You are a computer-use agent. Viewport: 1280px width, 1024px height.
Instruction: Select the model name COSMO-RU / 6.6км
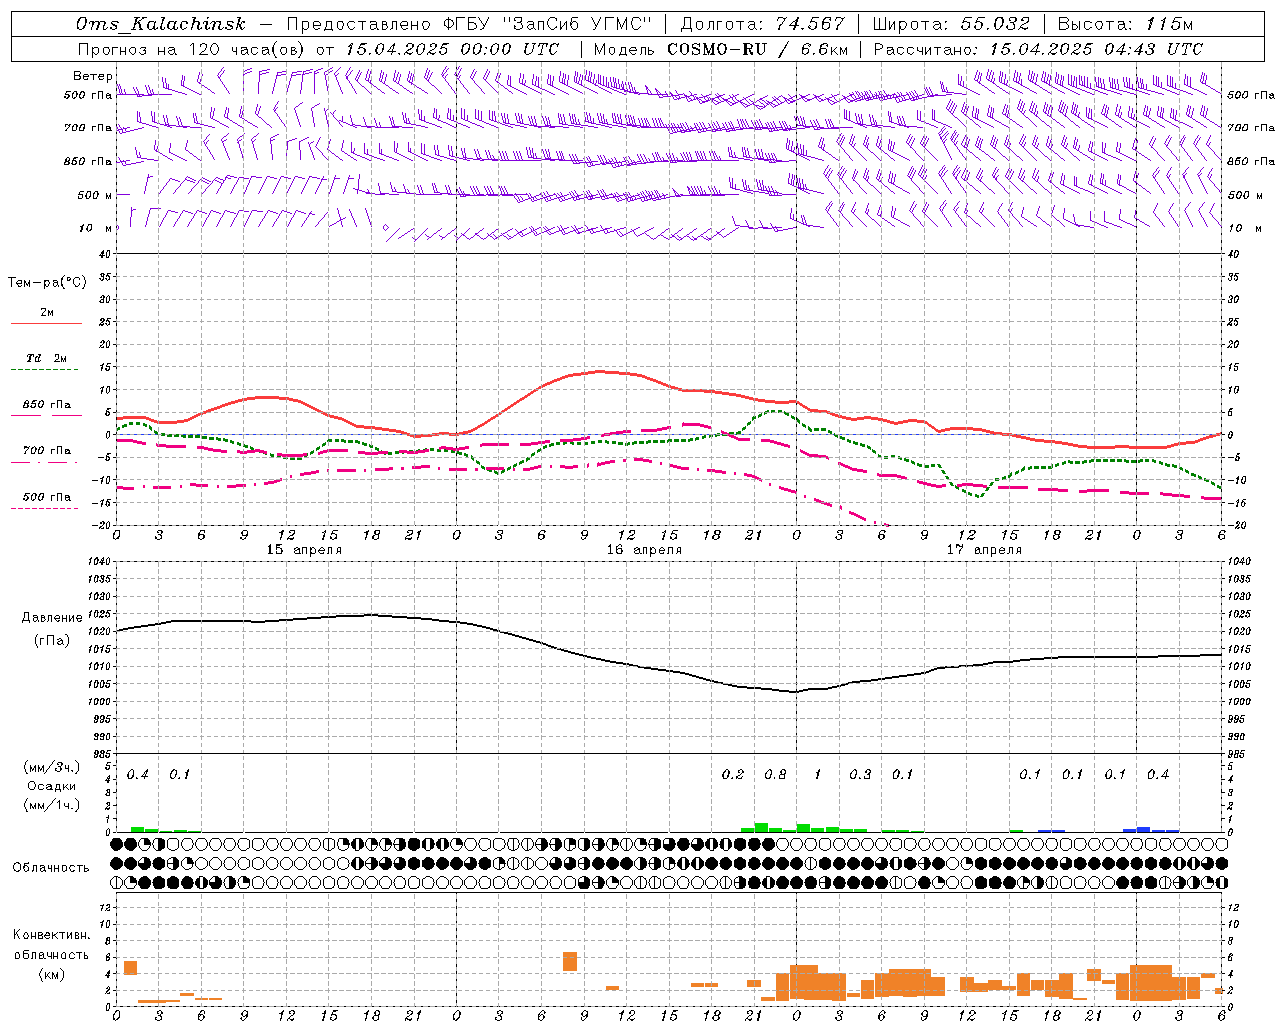(758, 49)
